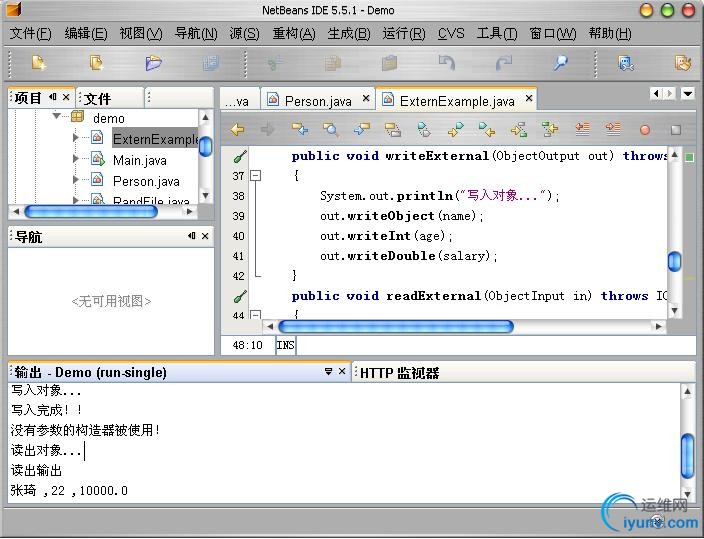The image size is (704, 539).
Task: Close the Person.java tab
Action: click(x=366, y=98)
